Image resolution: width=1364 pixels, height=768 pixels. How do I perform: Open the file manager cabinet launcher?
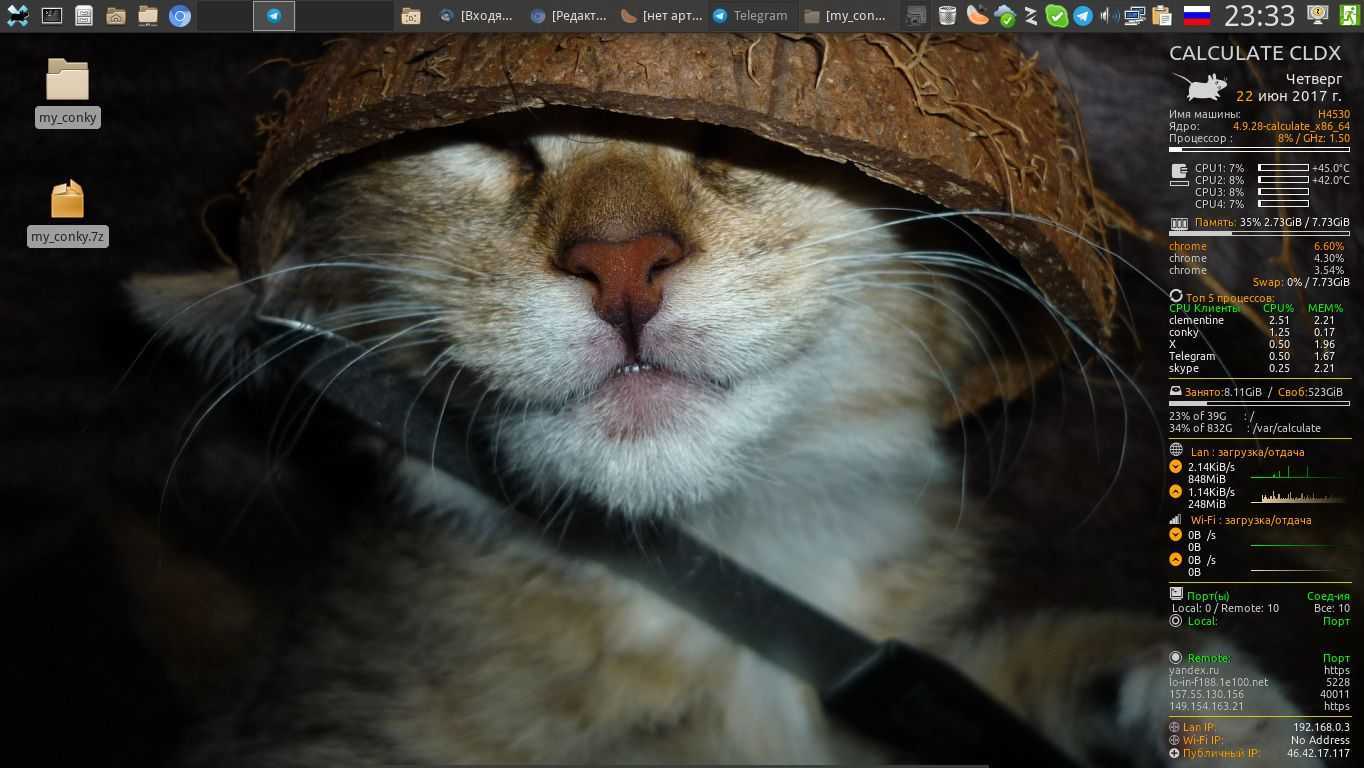pos(84,15)
